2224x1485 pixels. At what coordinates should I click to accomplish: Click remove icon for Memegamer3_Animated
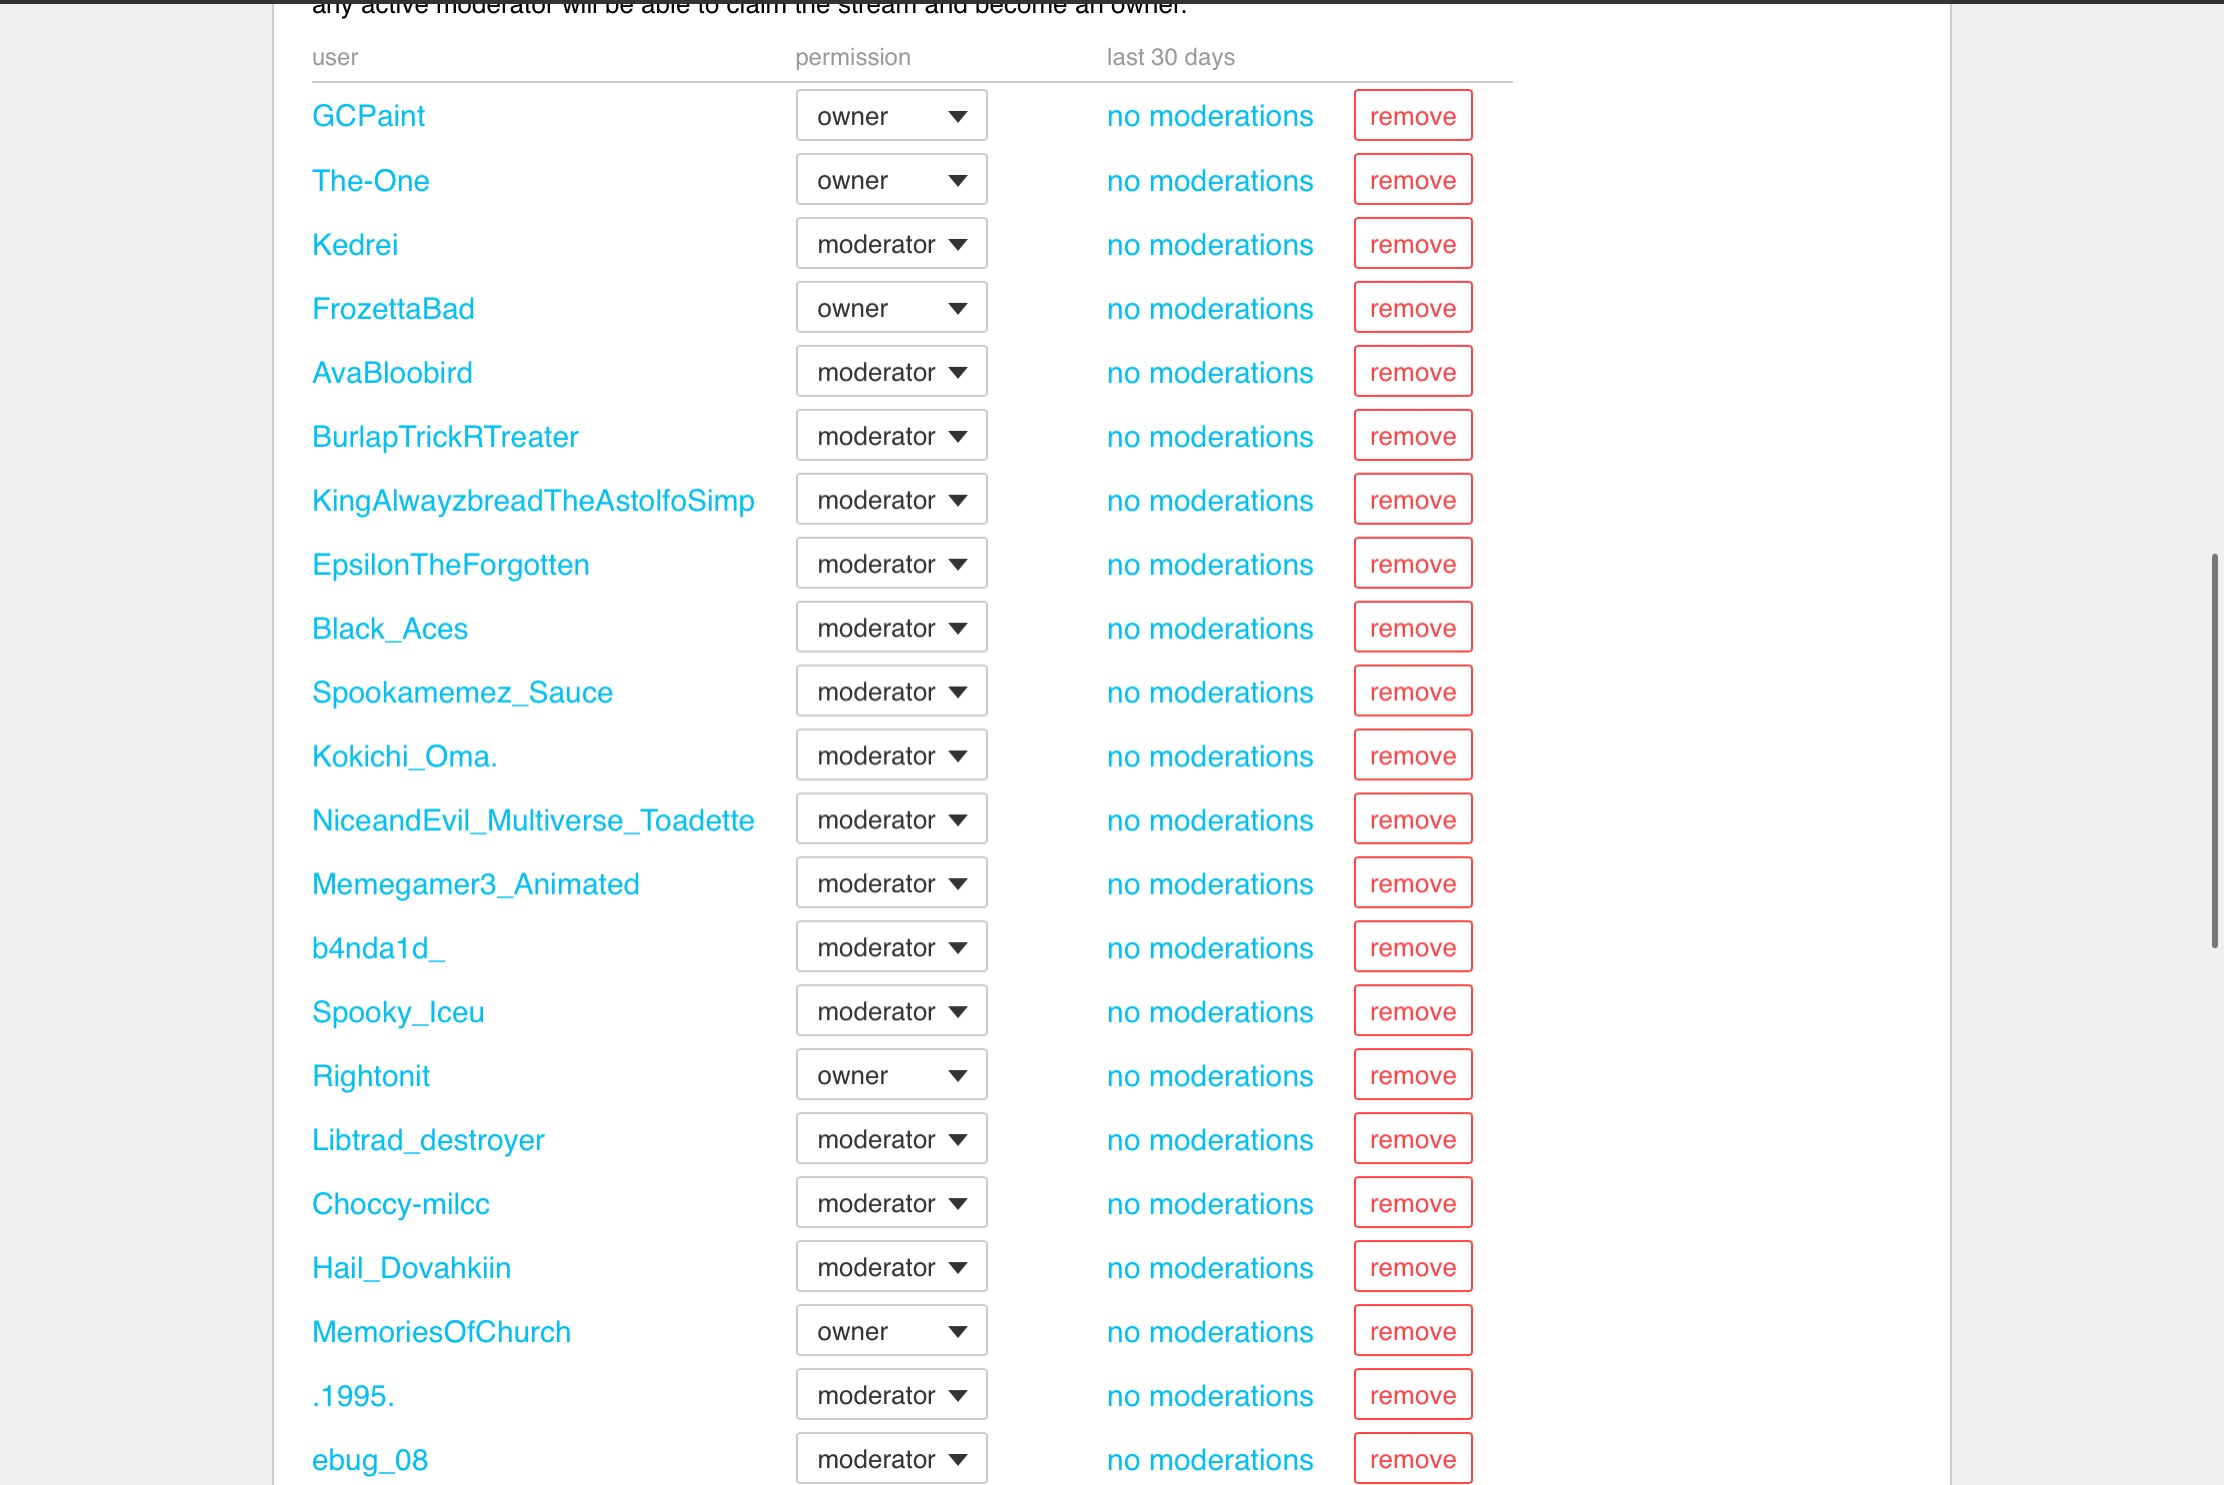click(x=1410, y=882)
